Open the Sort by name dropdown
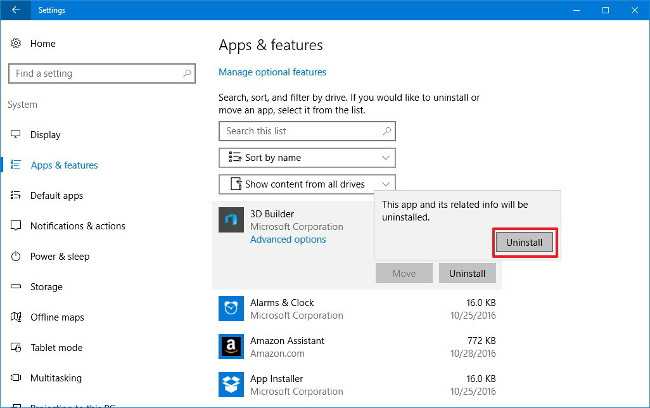Screen dimensions: 650x408 (307, 158)
